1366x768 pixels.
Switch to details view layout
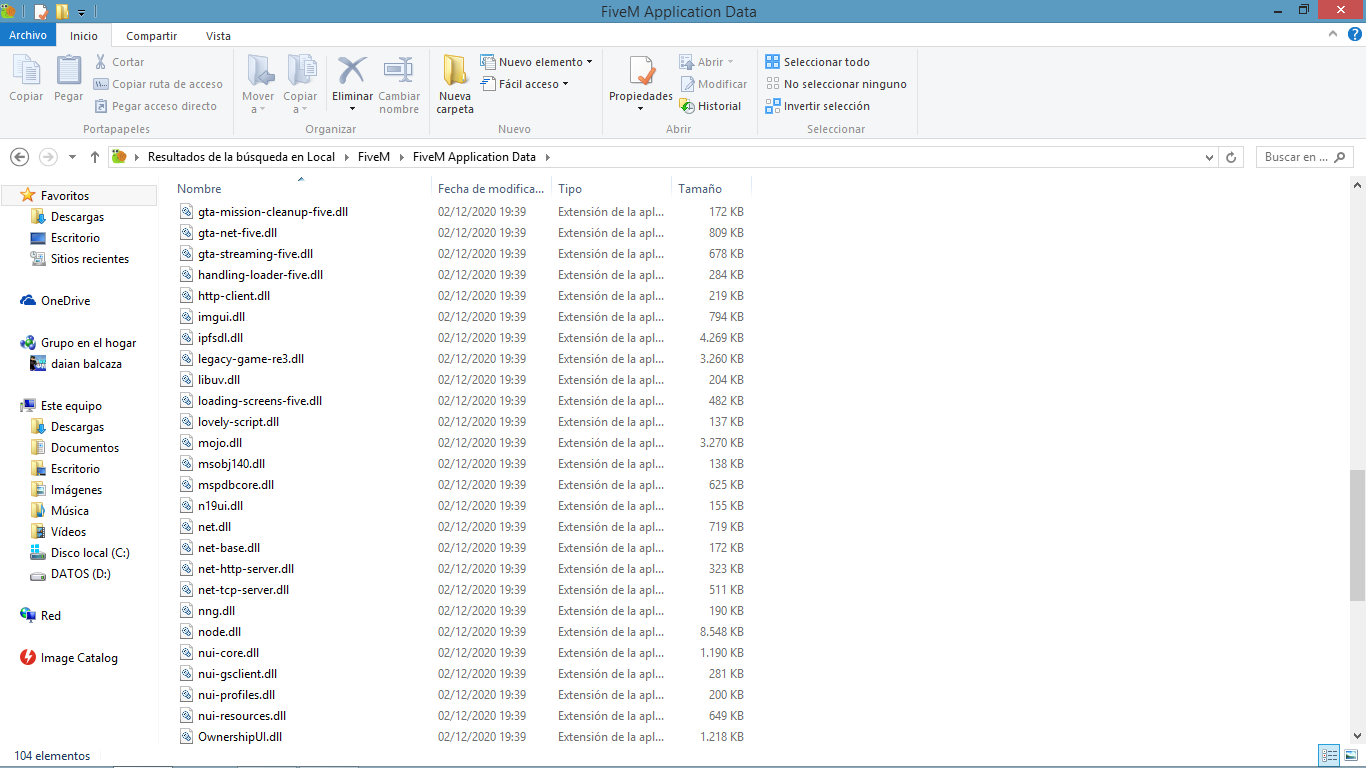click(1329, 756)
